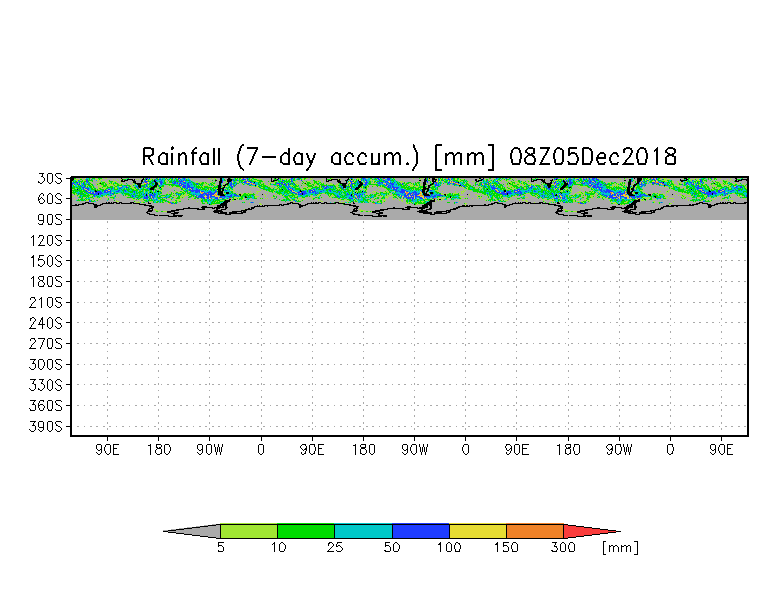This screenshot has height=612, width=784.
Task: Click the blue 50-100 mm legend swatch
Action: (421, 531)
